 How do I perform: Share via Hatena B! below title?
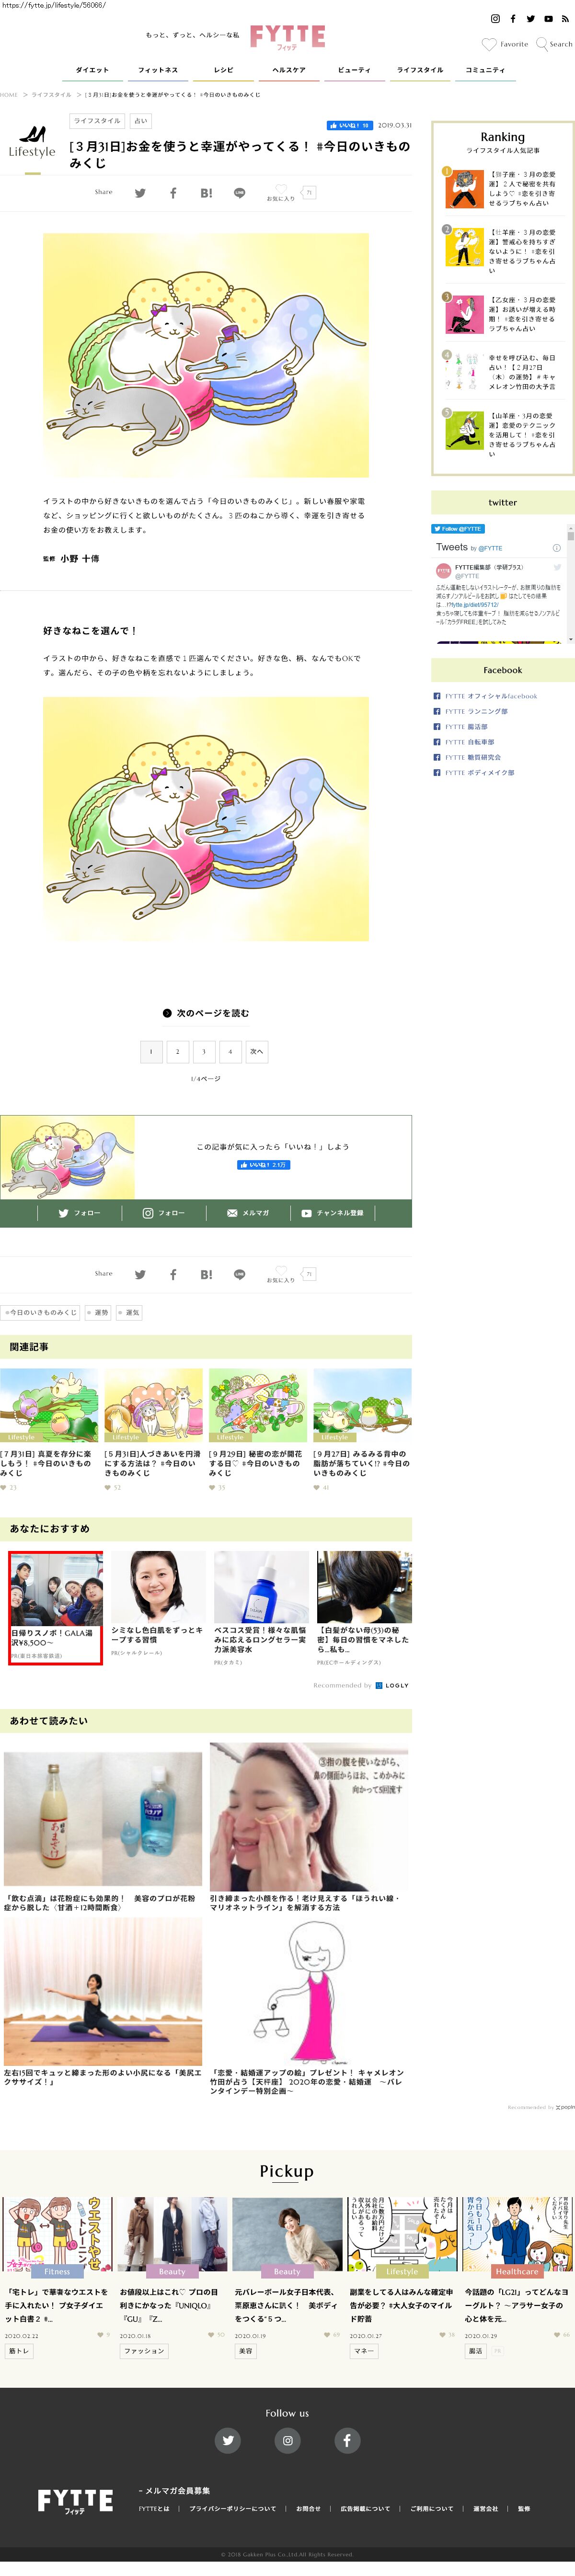(206, 193)
